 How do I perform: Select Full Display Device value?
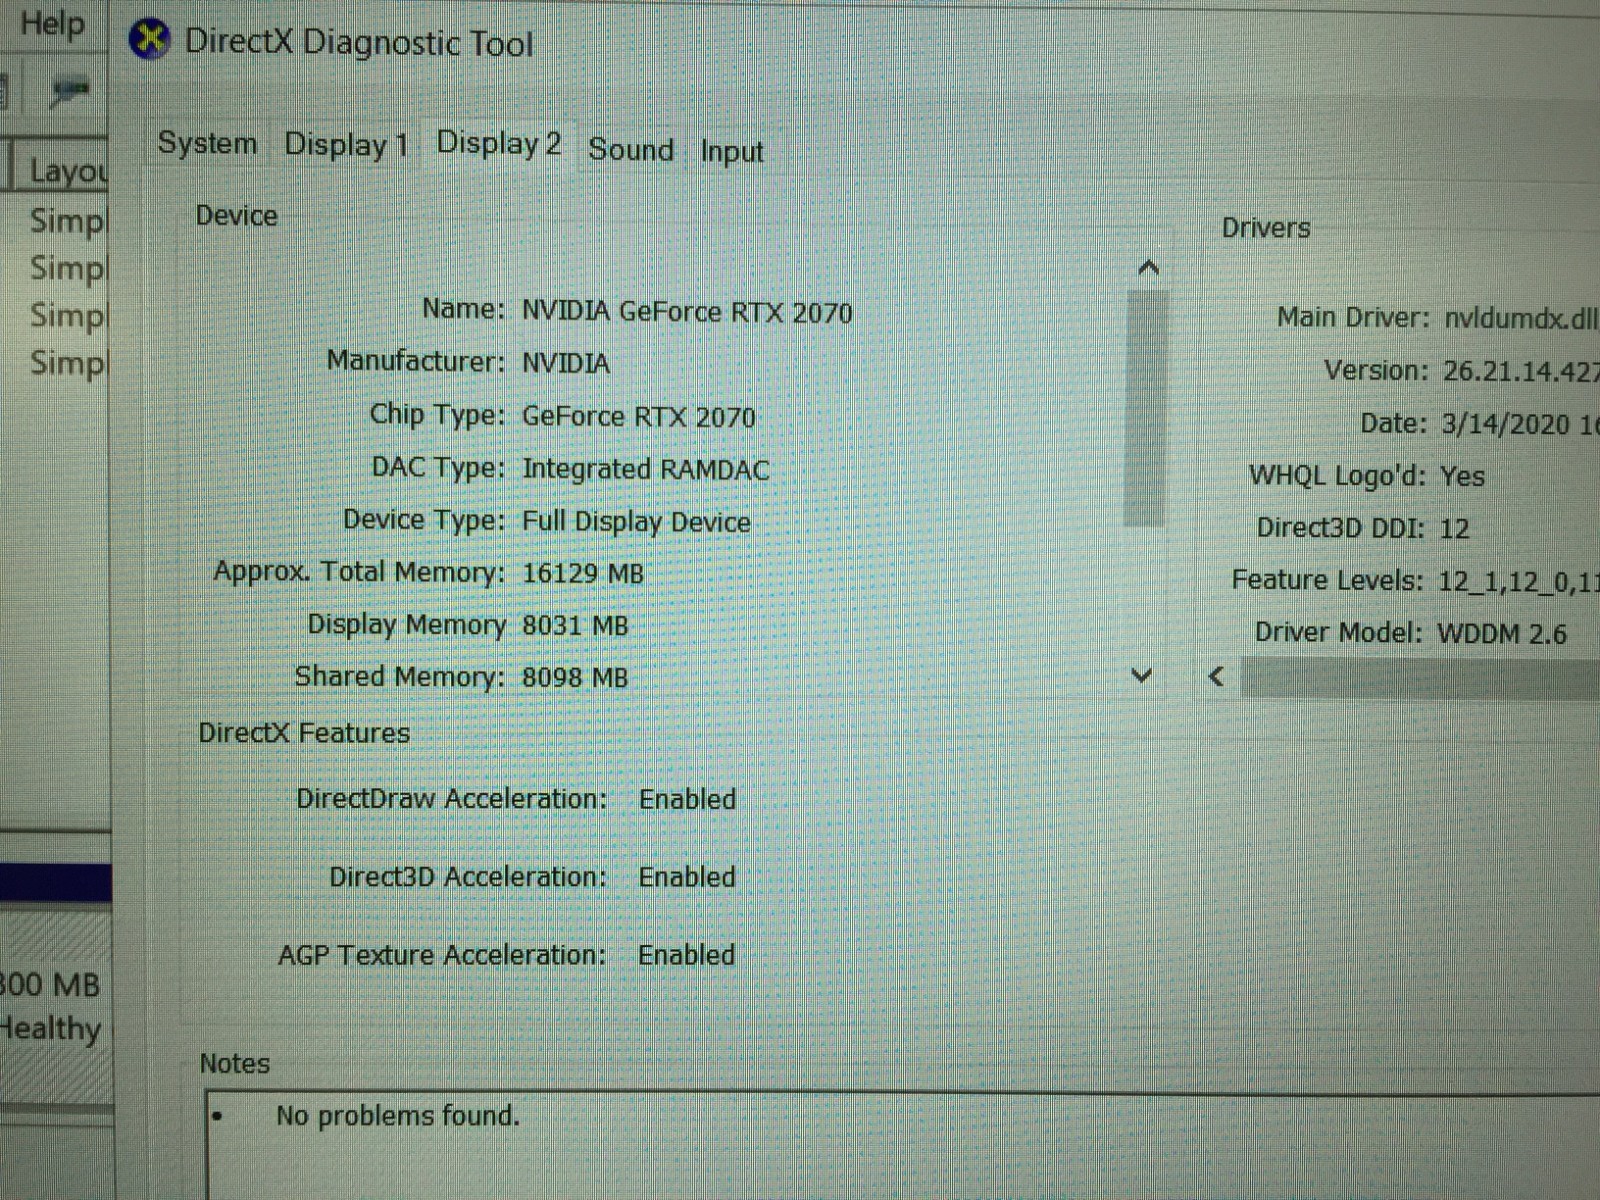click(x=636, y=522)
